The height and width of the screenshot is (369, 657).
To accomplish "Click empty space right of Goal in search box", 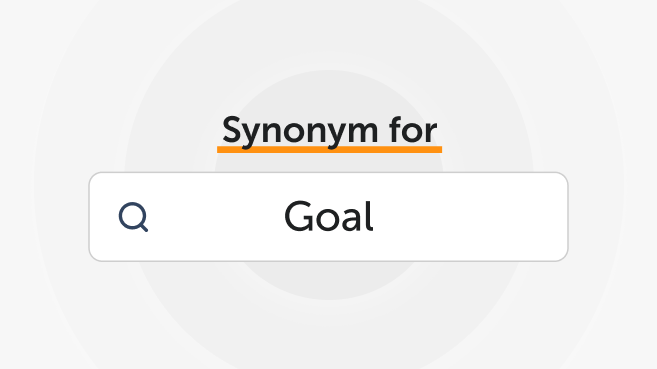I will [x=469, y=217].
